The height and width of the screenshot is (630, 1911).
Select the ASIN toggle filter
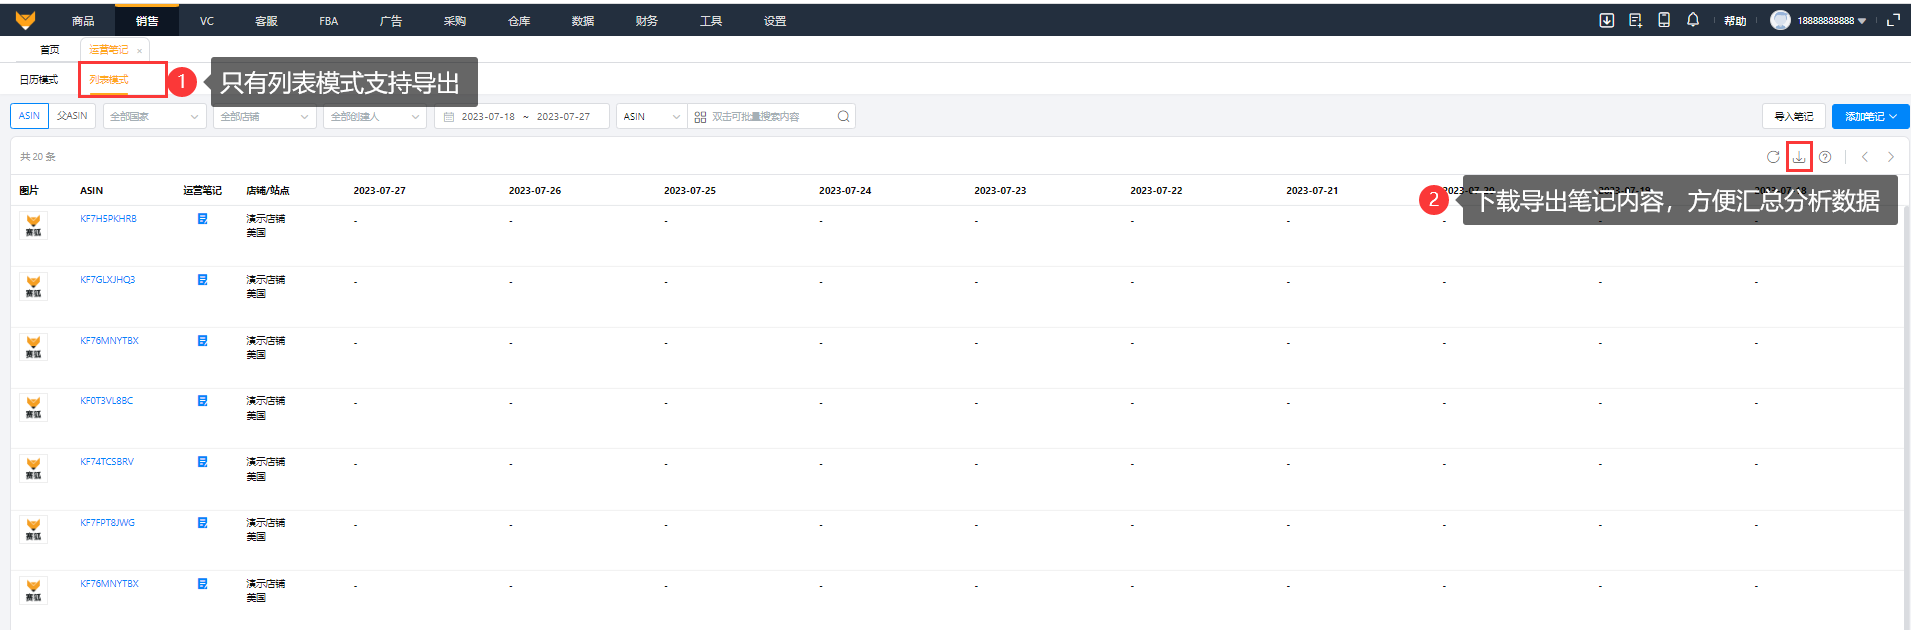click(x=29, y=116)
